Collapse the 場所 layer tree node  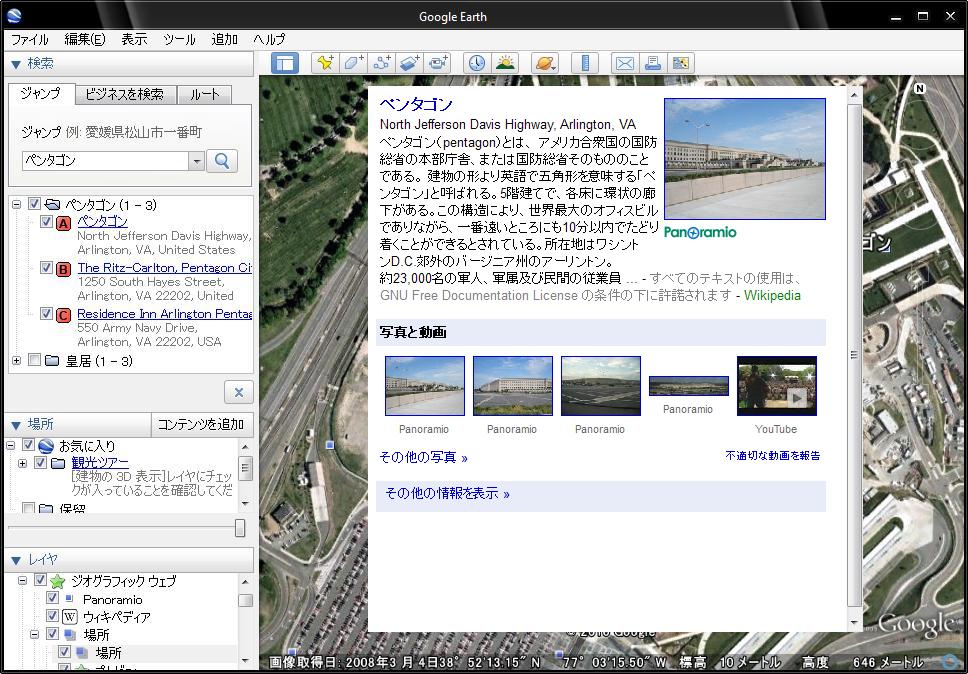coord(35,634)
